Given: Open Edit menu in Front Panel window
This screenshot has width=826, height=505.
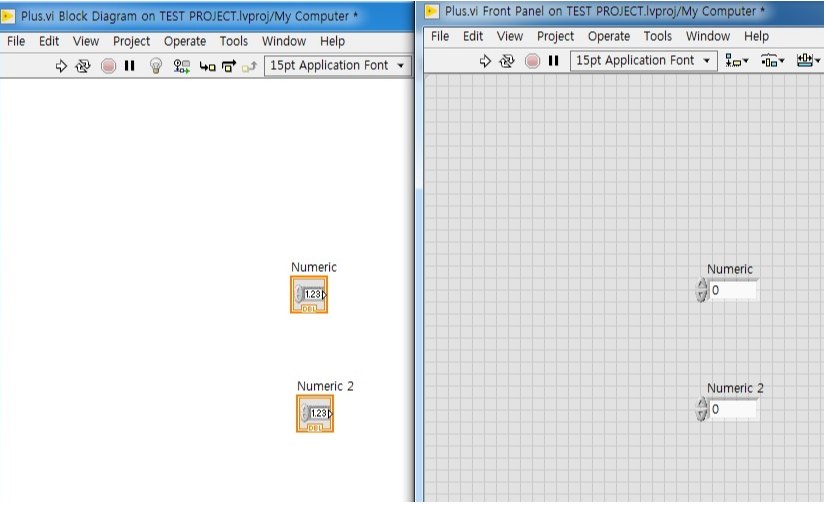Looking at the screenshot, I should click(473, 36).
